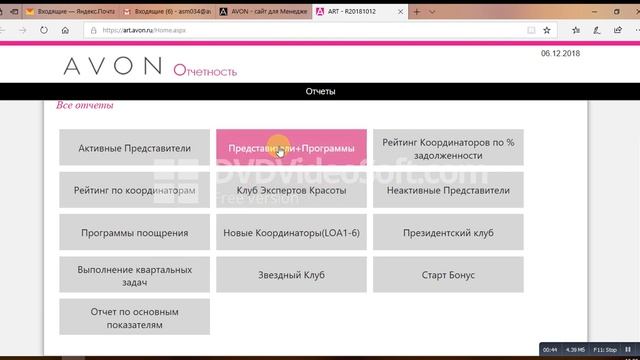
Task: Switch to the Gmail inbox tab
Action: click(x=168, y=11)
